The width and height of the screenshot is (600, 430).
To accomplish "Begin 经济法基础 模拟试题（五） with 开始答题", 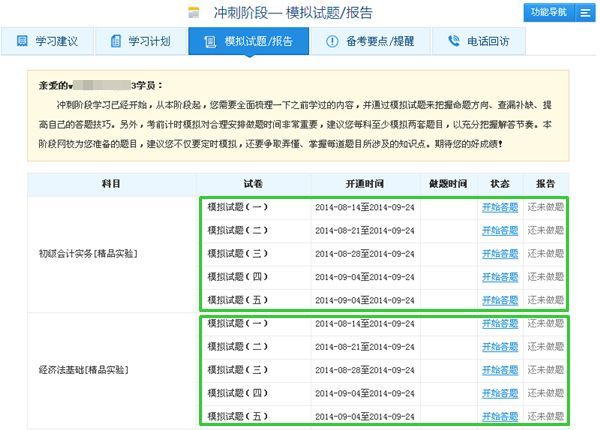I will pyautogui.click(x=500, y=416).
